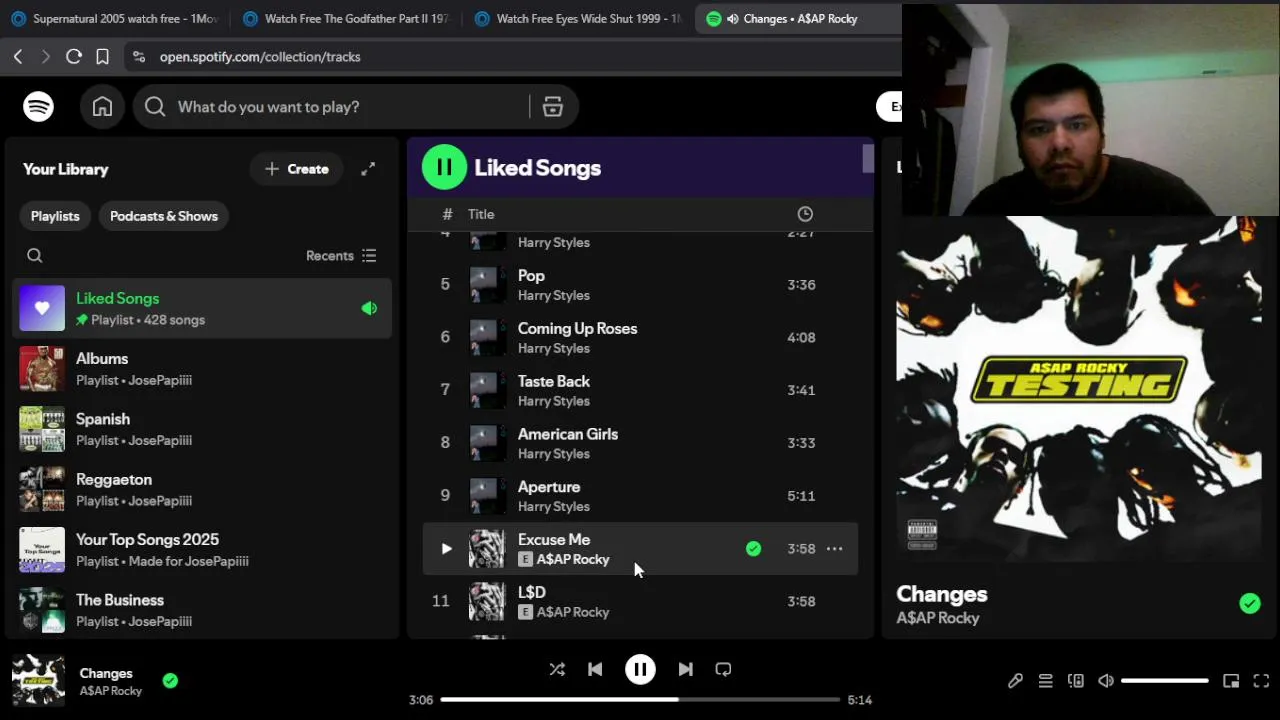Open Harry Styles artist link under Aperture
Image resolution: width=1280 pixels, height=720 pixels.
(x=554, y=506)
